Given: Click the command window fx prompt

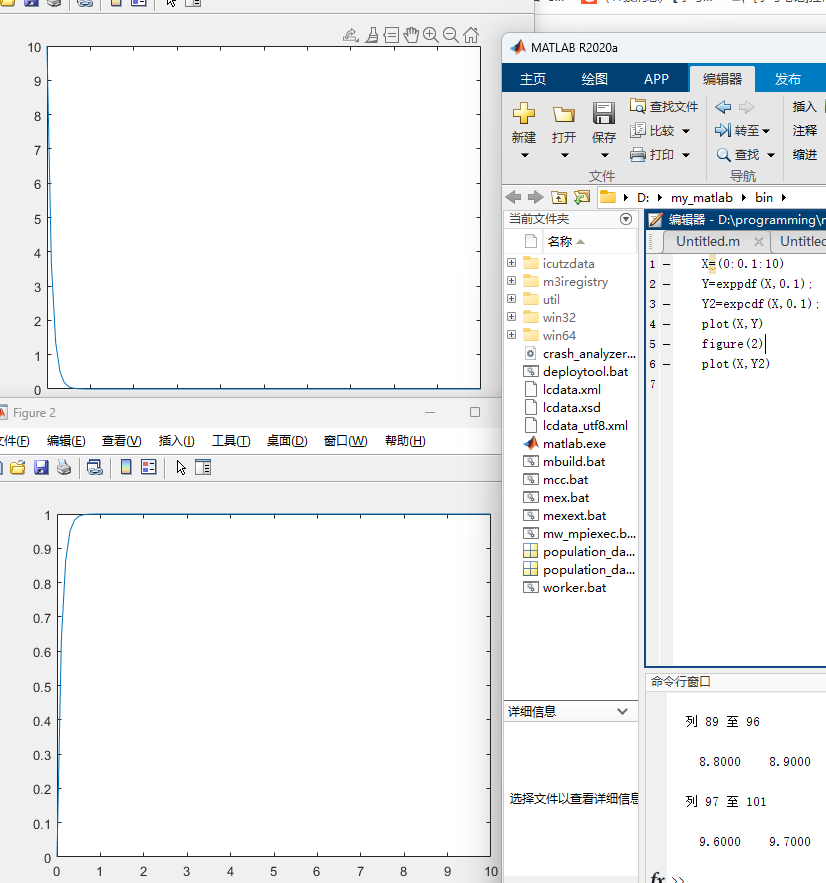Looking at the screenshot, I should click(658, 877).
